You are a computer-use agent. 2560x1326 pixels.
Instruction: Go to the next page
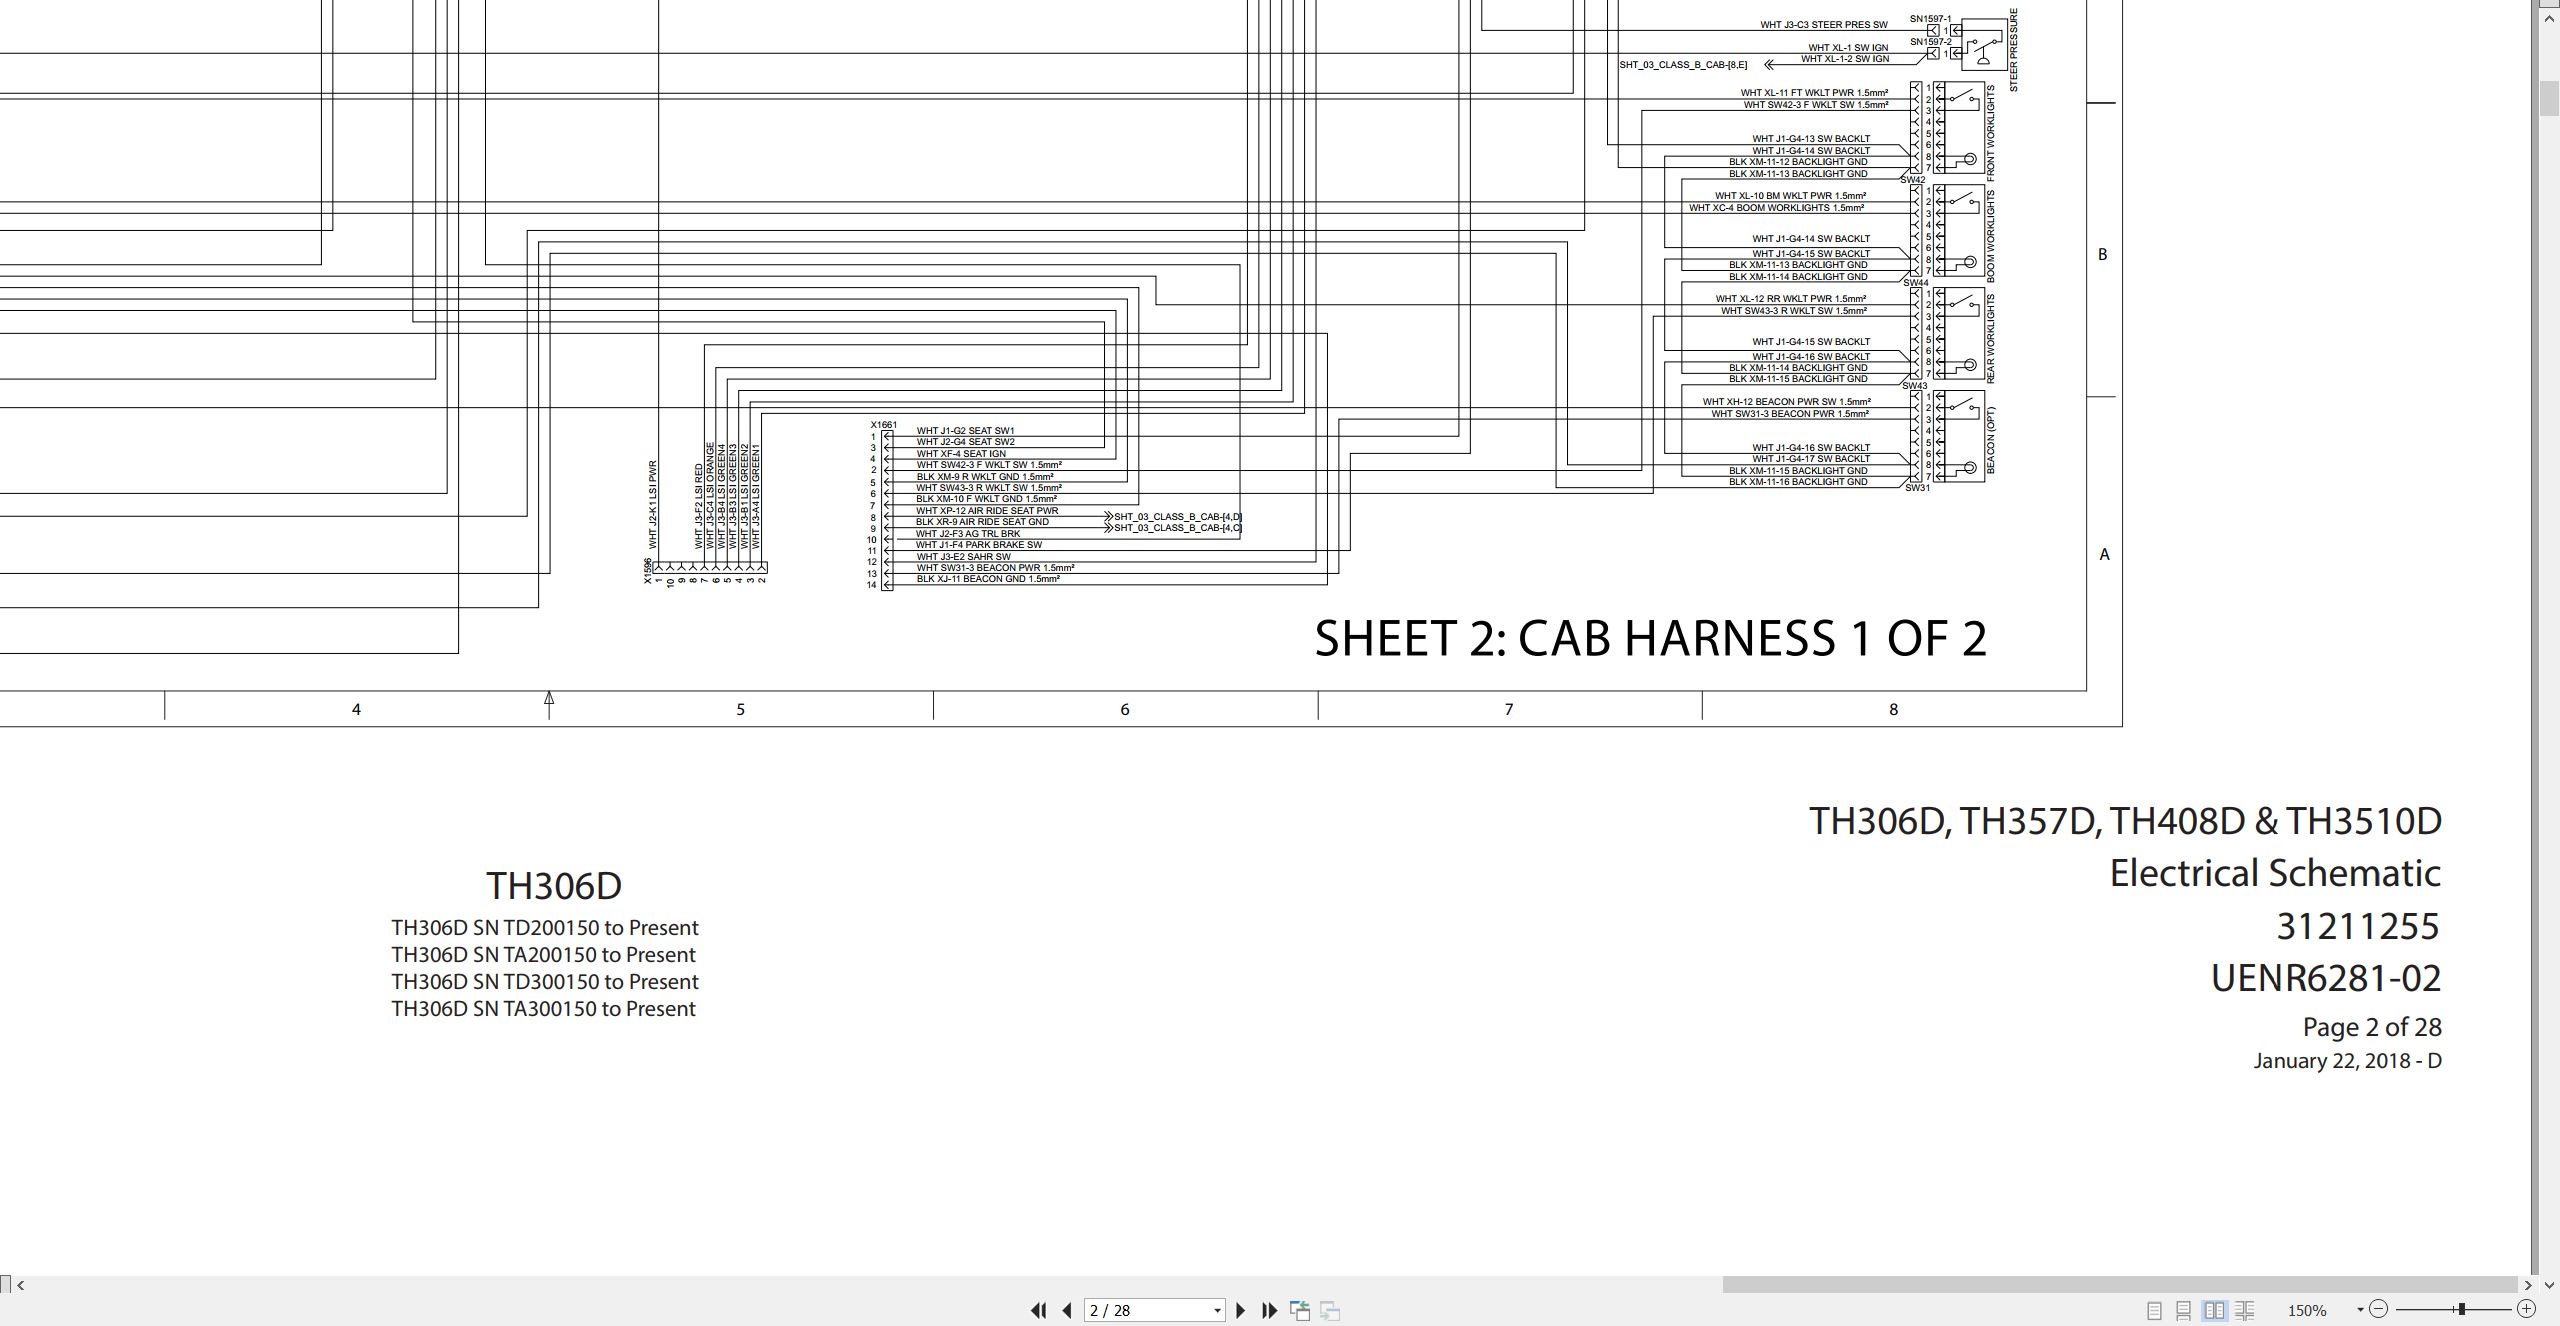click(x=1241, y=1310)
